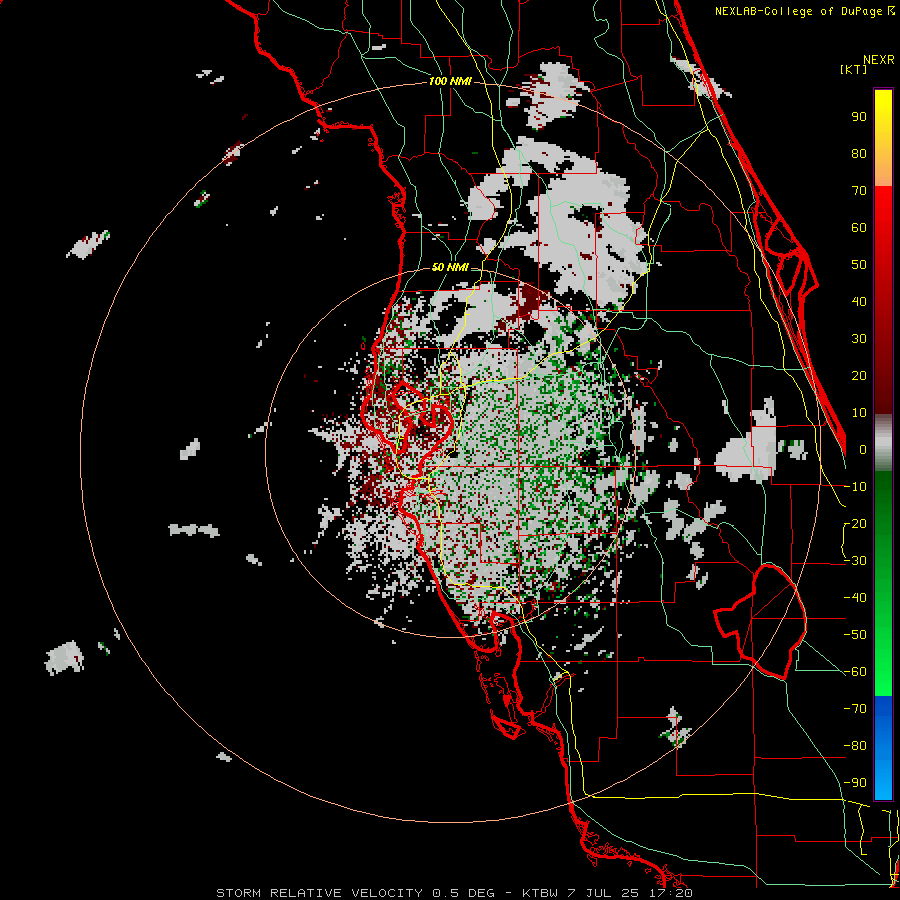Screen dimensions: 900x900
Task: Click the -60 value on the velocity scale
Action: pos(855,672)
